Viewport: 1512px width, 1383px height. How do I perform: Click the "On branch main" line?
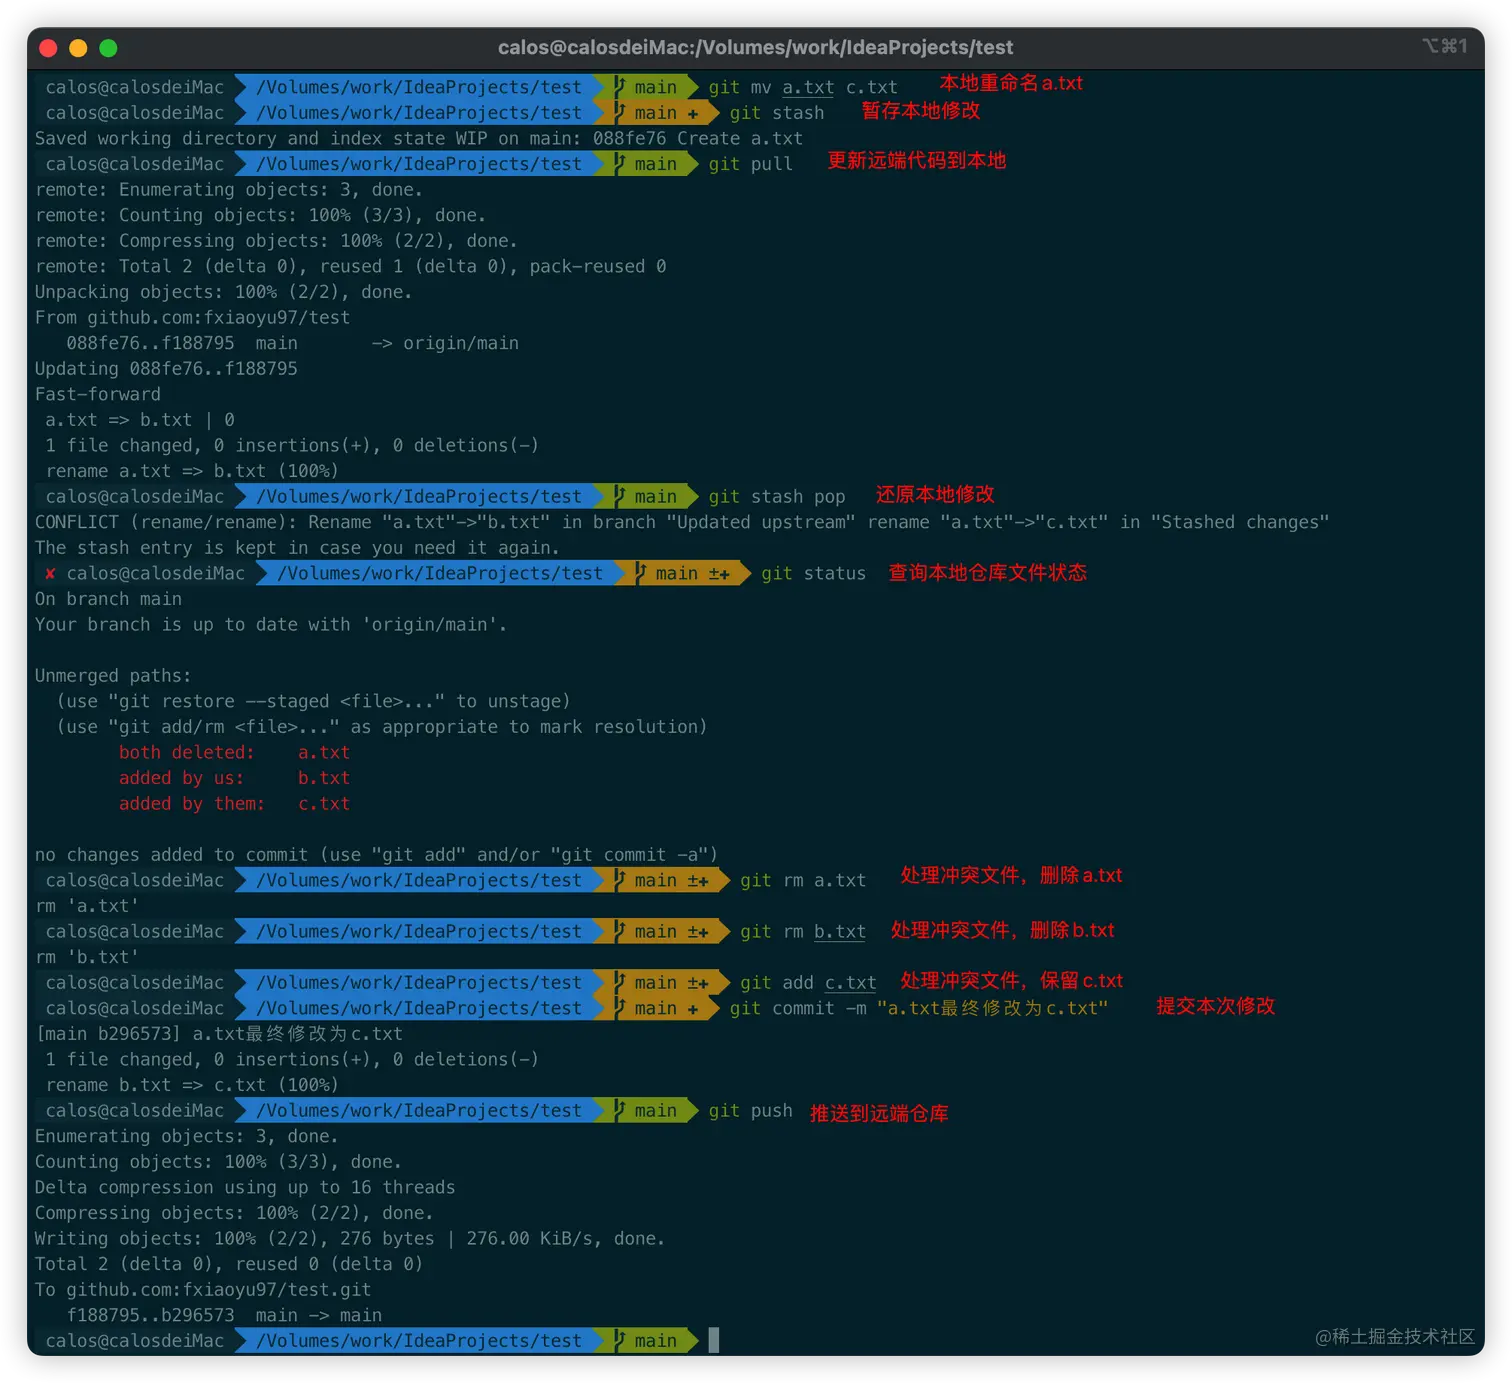tap(108, 599)
